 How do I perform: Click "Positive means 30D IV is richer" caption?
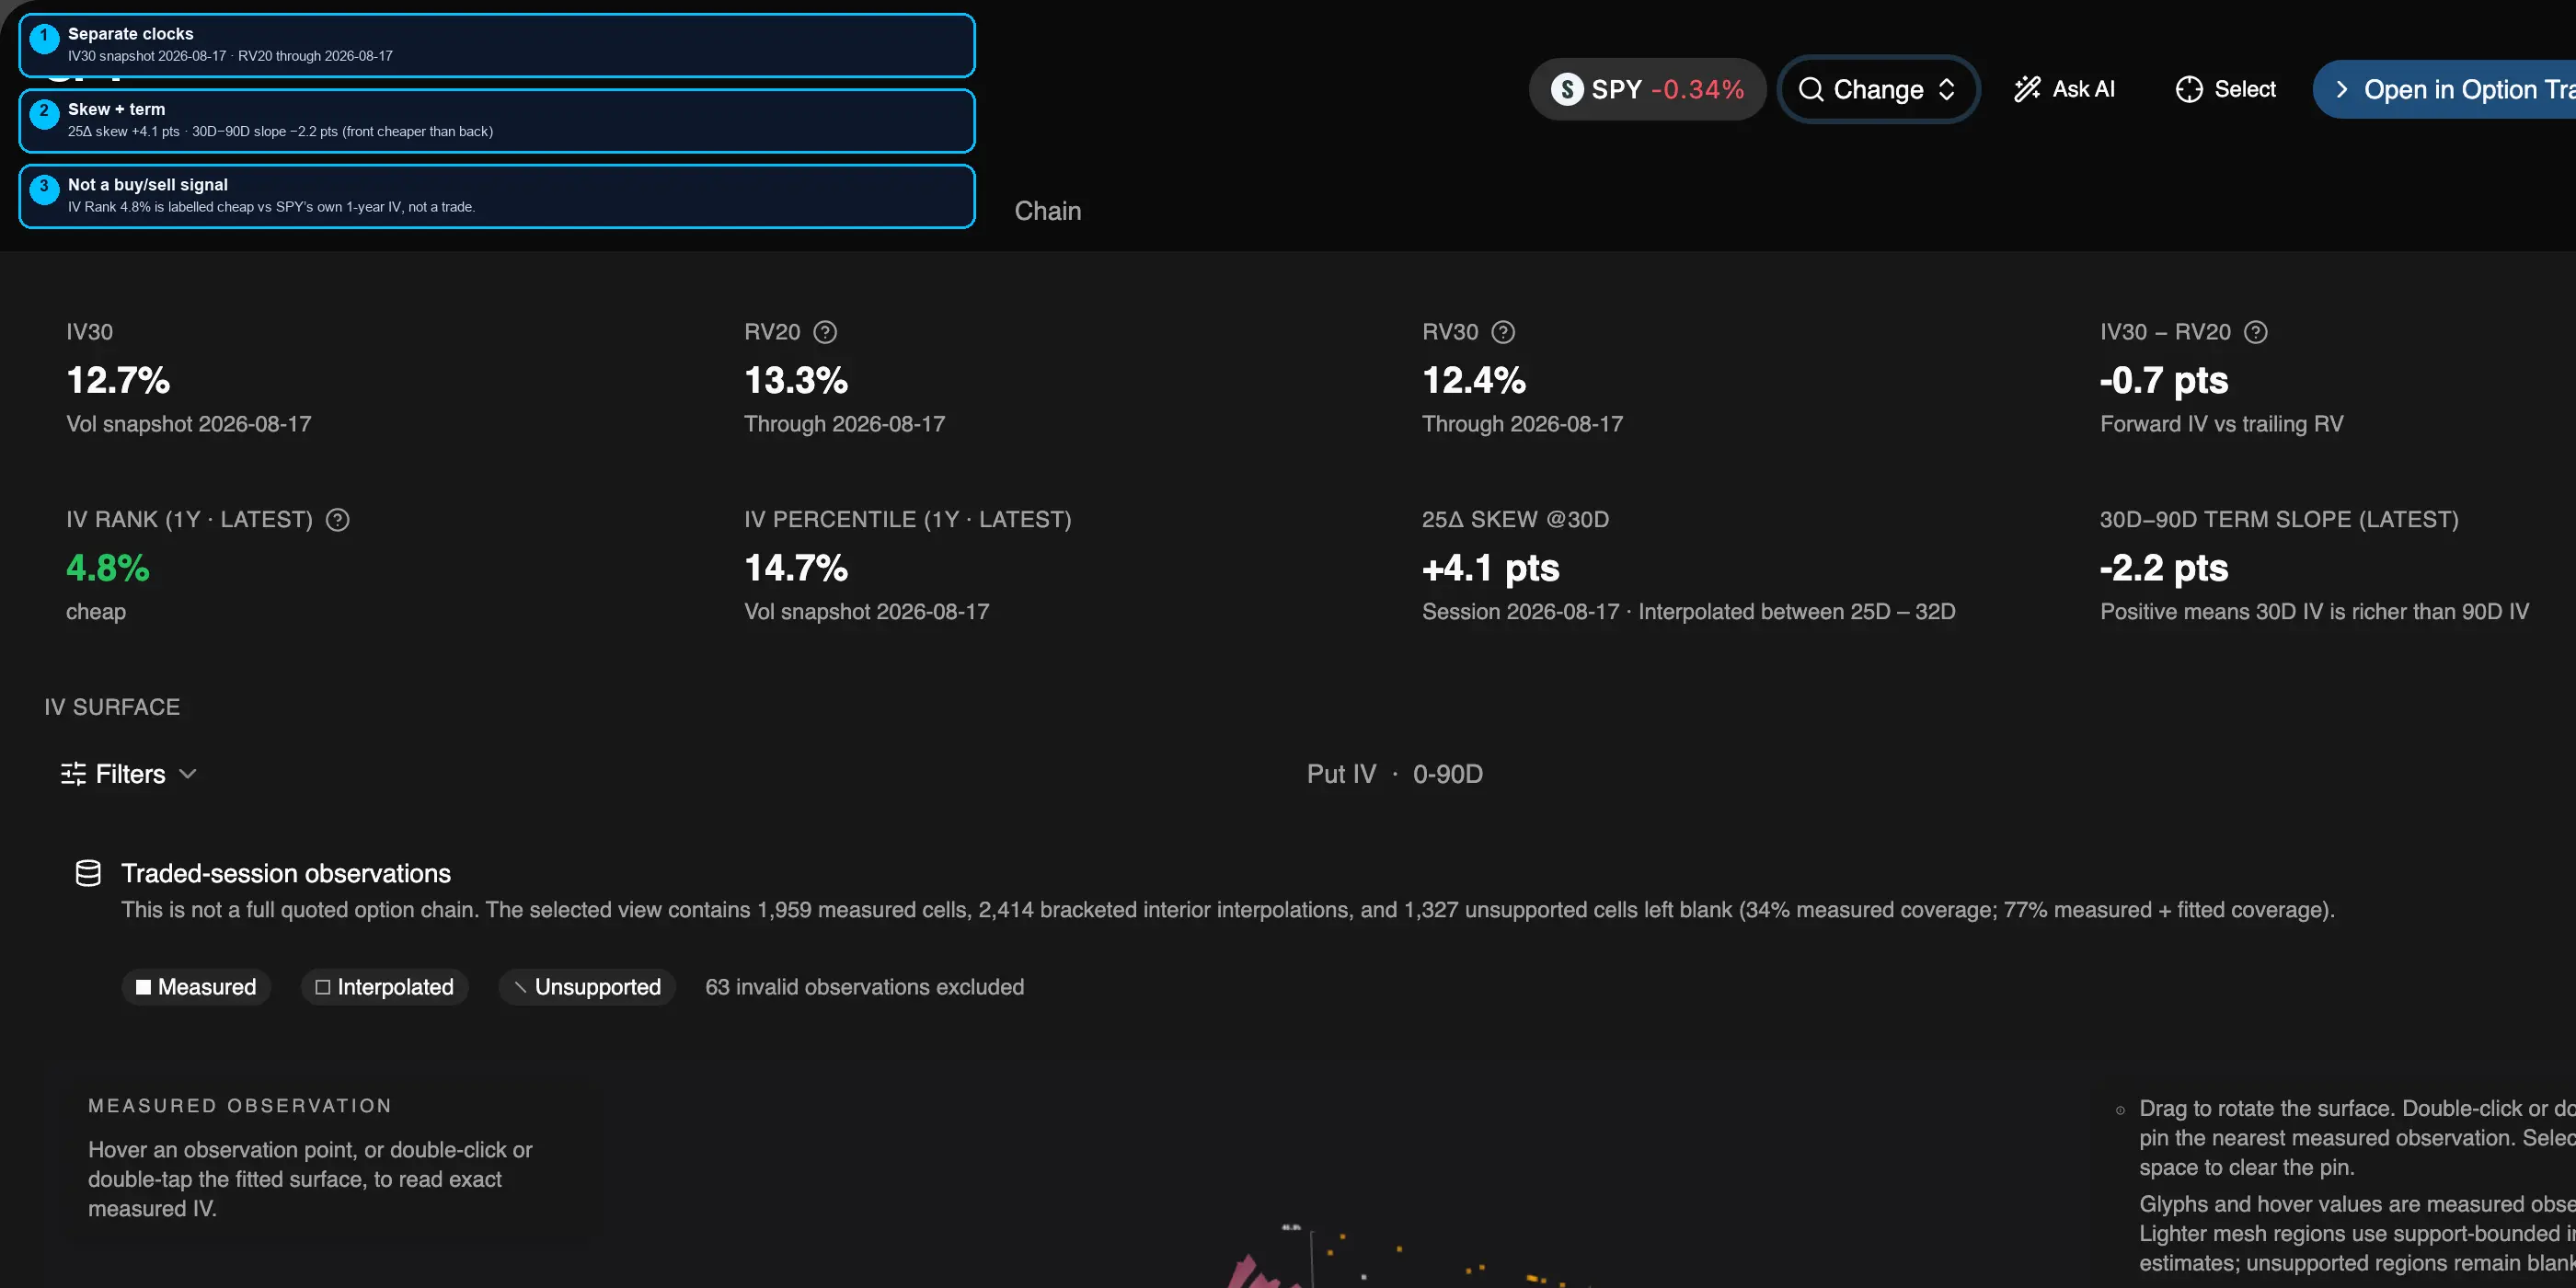pyautogui.click(x=2315, y=612)
